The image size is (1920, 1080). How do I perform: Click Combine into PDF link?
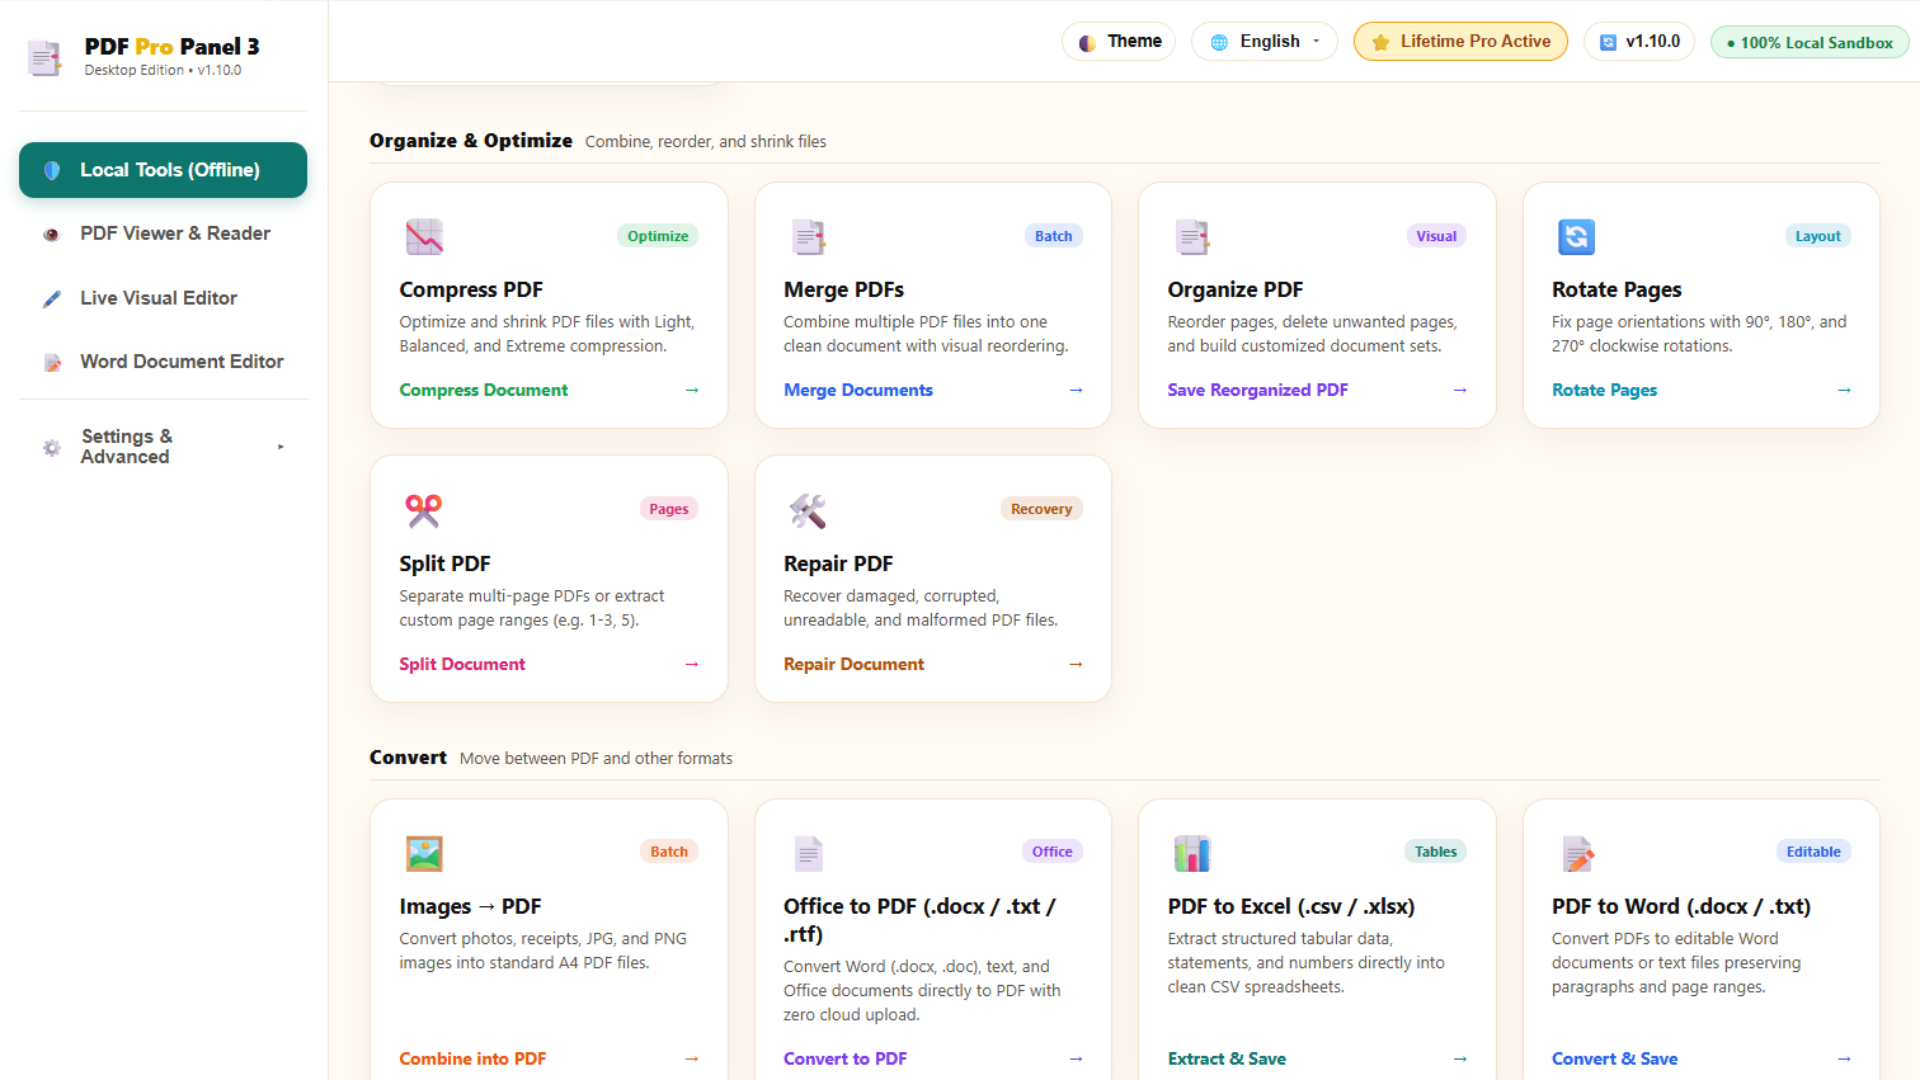[472, 1059]
